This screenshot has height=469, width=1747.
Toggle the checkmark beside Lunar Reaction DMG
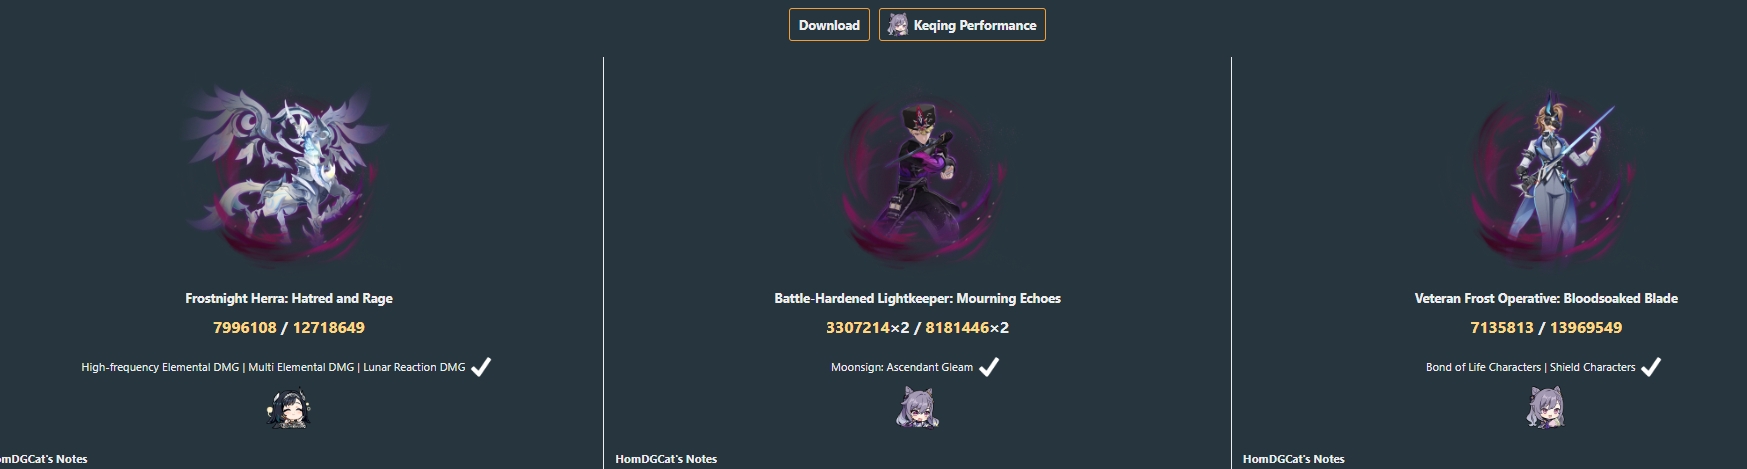point(481,367)
